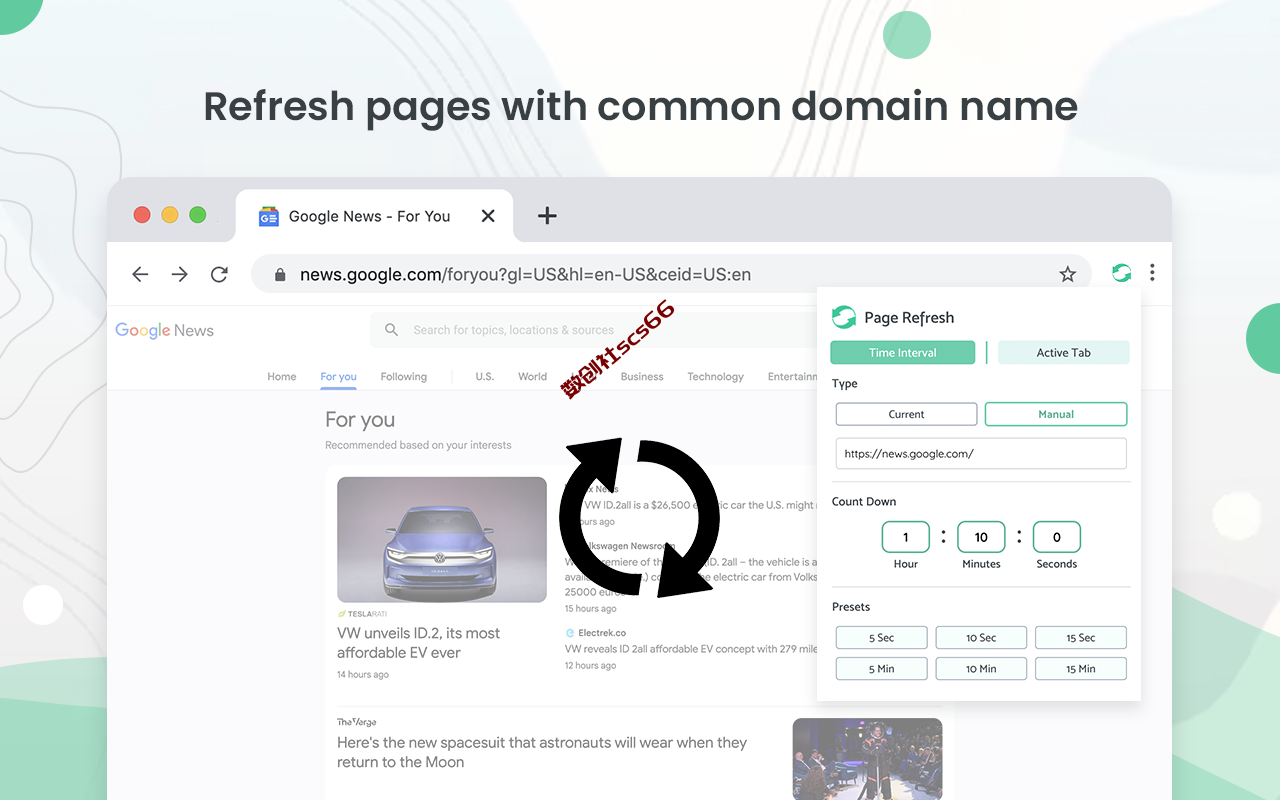The height and width of the screenshot is (800, 1280).
Task: Switch to Time Interval mode
Action: (903, 353)
